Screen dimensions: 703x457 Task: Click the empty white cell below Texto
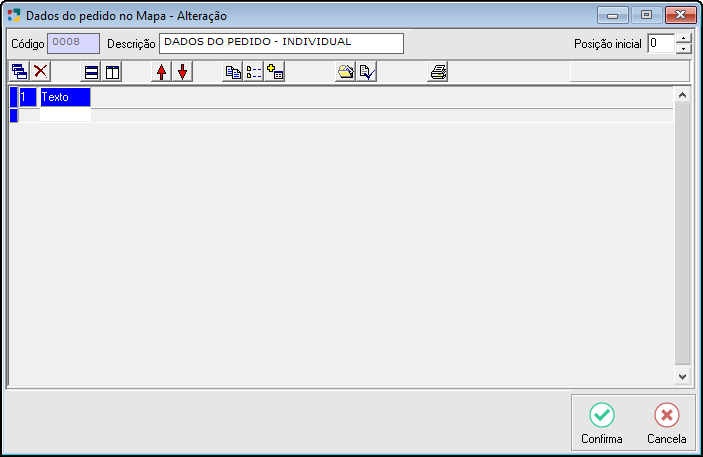pos(65,115)
